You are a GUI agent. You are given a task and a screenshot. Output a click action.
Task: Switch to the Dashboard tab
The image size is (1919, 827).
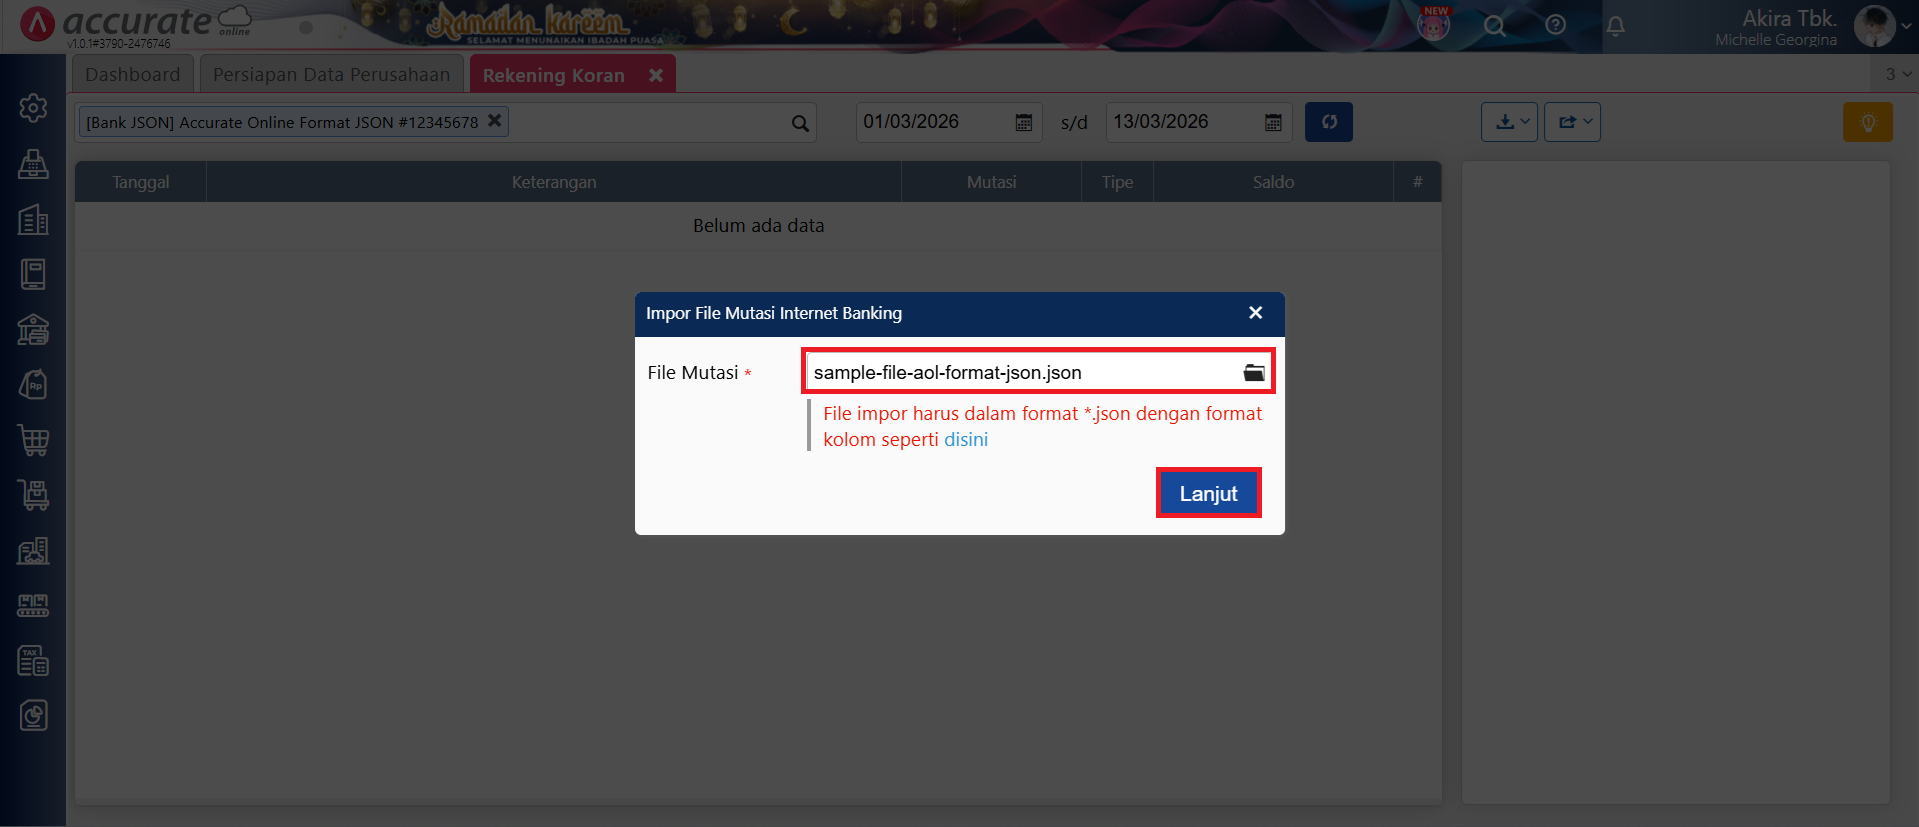tap(133, 75)
